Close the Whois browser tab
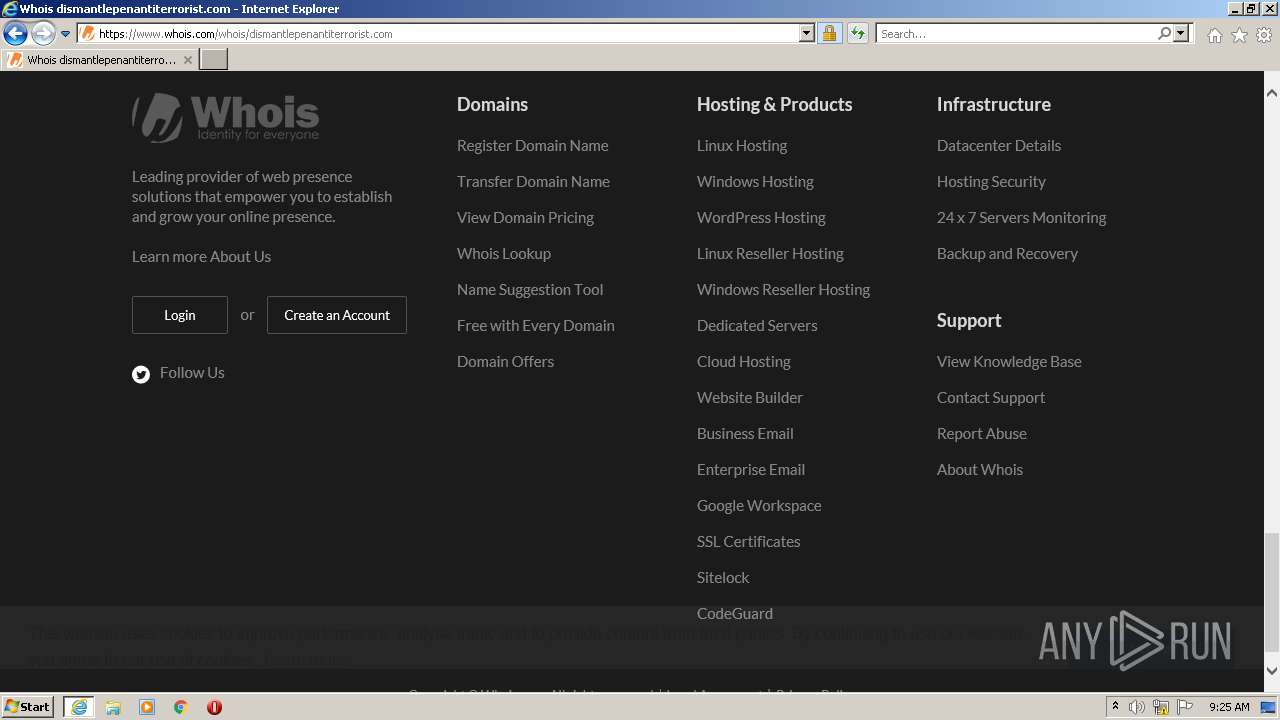 click(187, 60)
